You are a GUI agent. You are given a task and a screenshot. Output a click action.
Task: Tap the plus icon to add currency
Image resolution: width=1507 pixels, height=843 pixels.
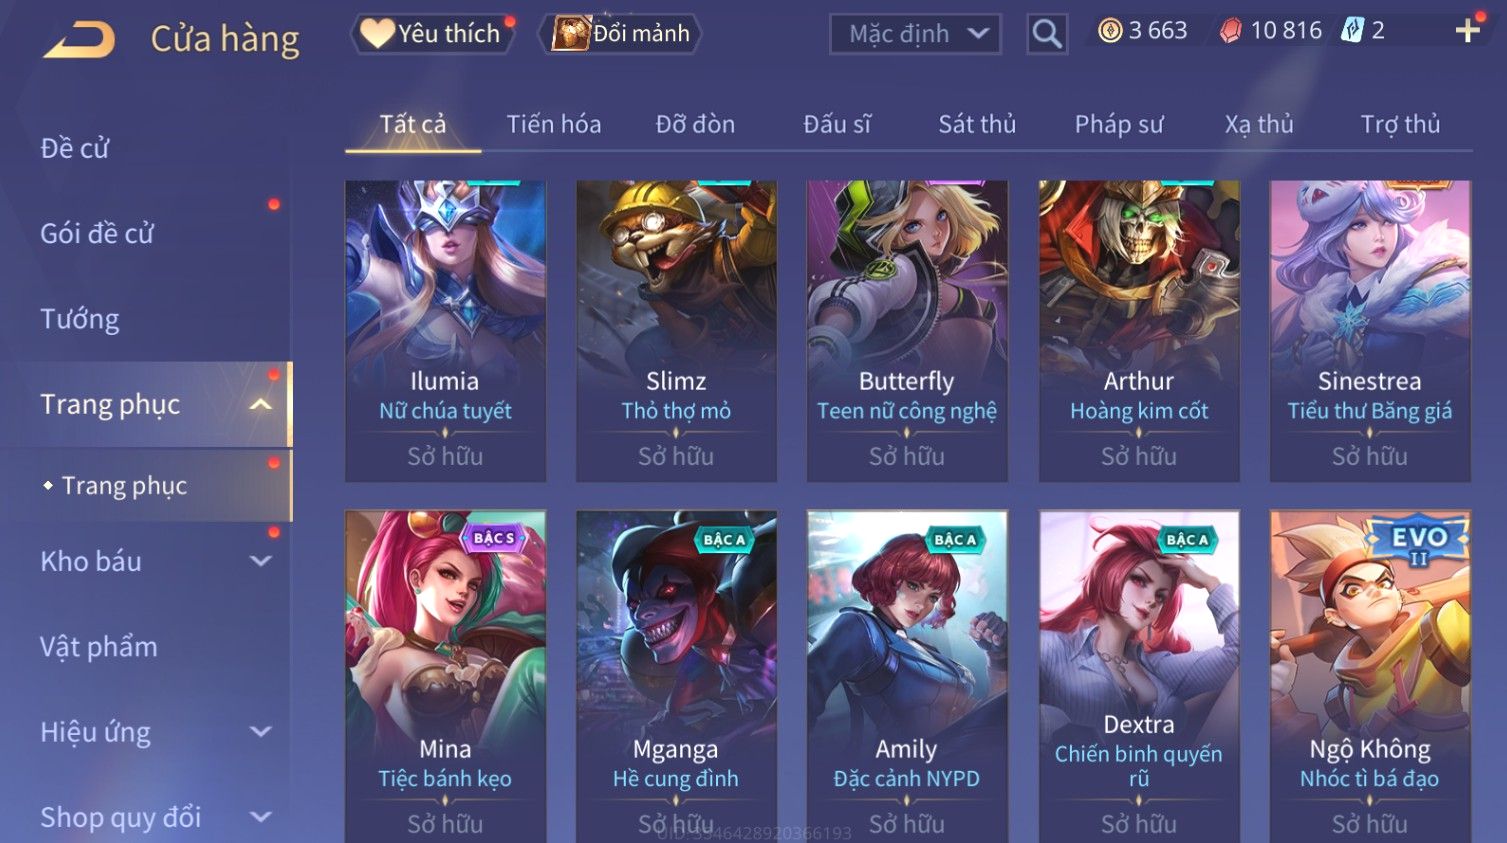1467,31
